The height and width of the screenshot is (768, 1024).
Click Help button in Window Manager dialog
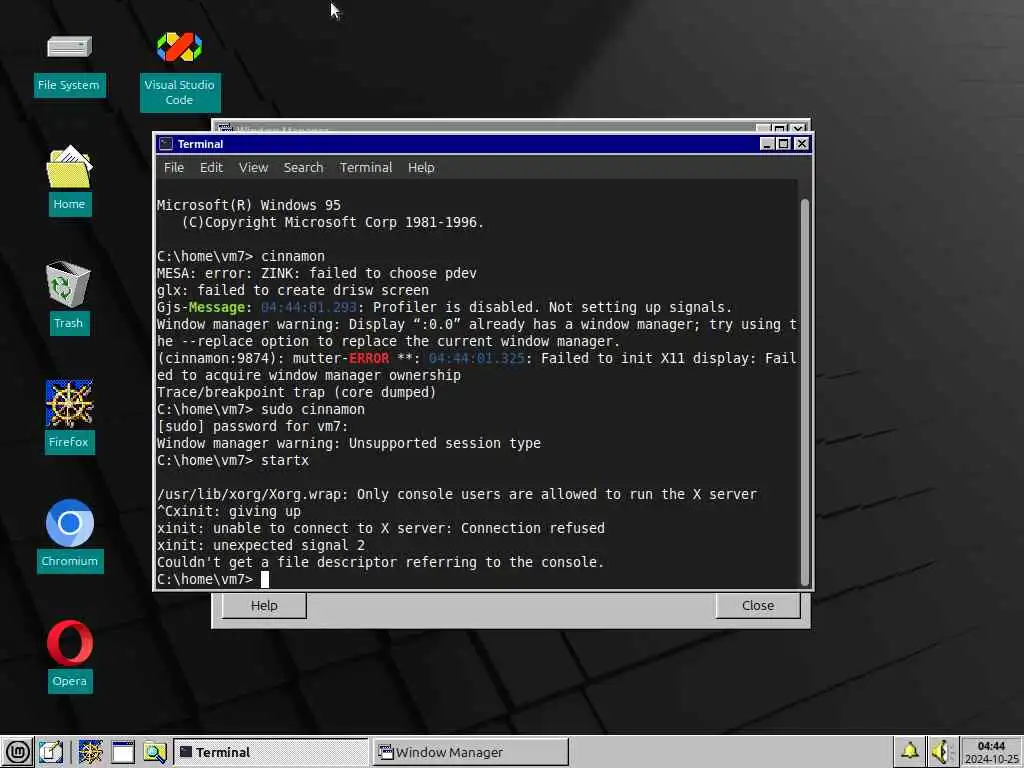coord(264,605)
